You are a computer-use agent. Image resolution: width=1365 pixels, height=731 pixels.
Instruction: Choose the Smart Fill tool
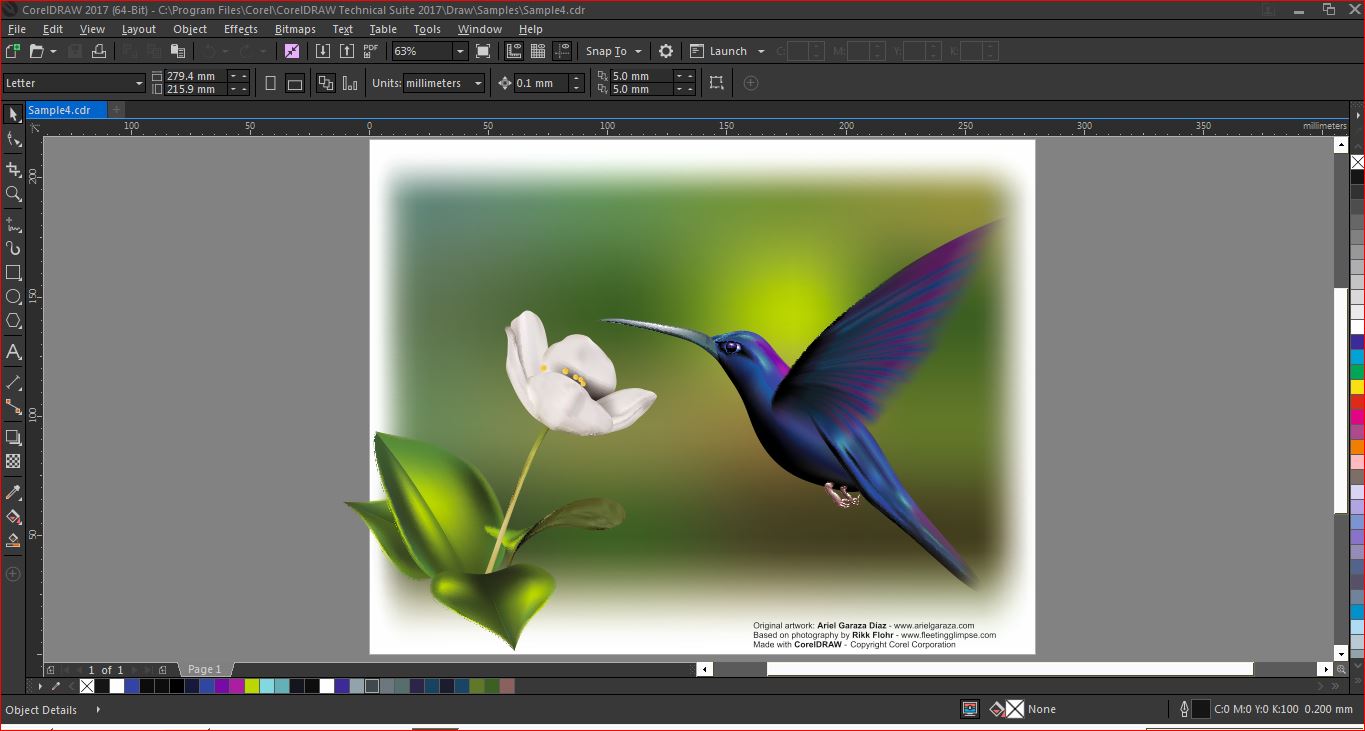(13, 541)
